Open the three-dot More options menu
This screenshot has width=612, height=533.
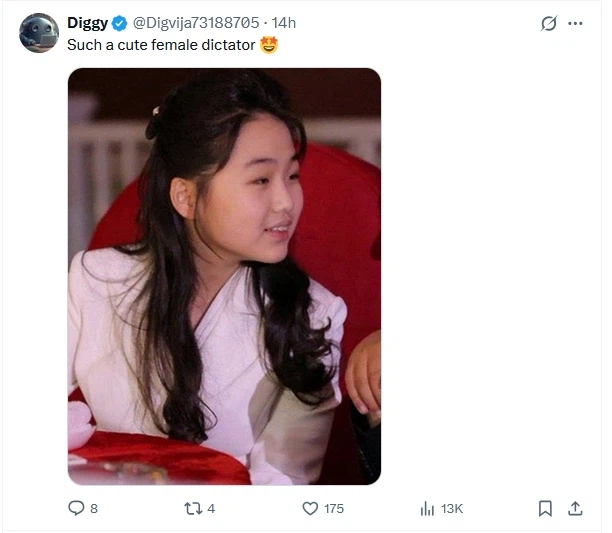click(575, 24)
